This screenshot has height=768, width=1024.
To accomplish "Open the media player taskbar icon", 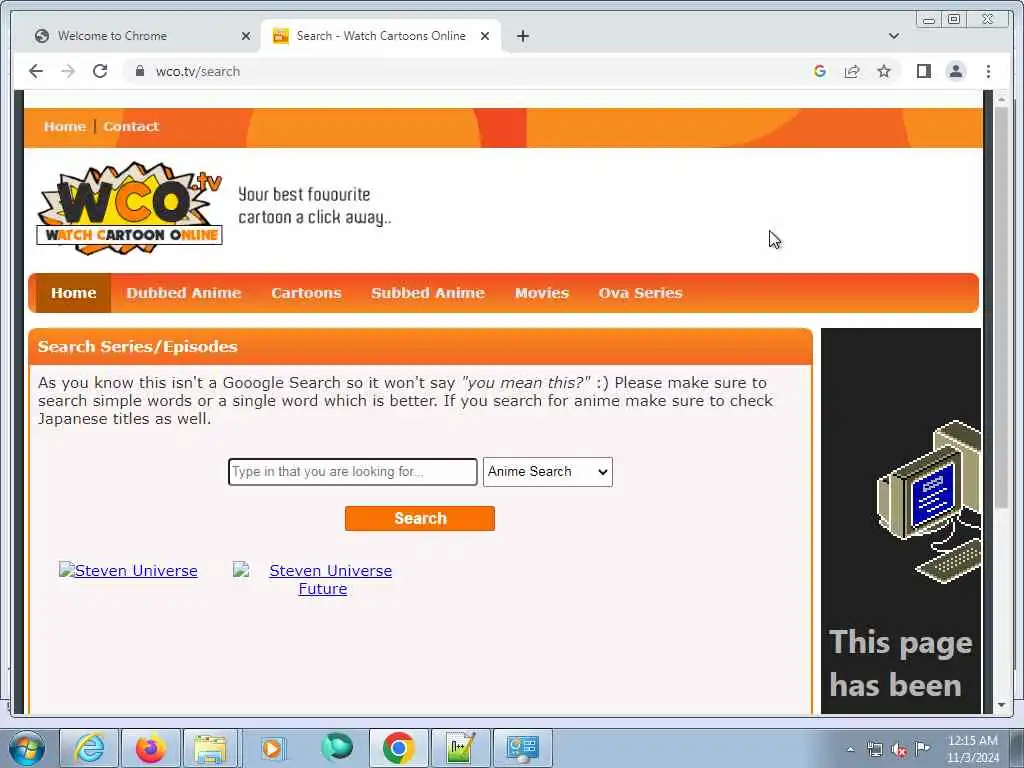I will click(273, 748).
